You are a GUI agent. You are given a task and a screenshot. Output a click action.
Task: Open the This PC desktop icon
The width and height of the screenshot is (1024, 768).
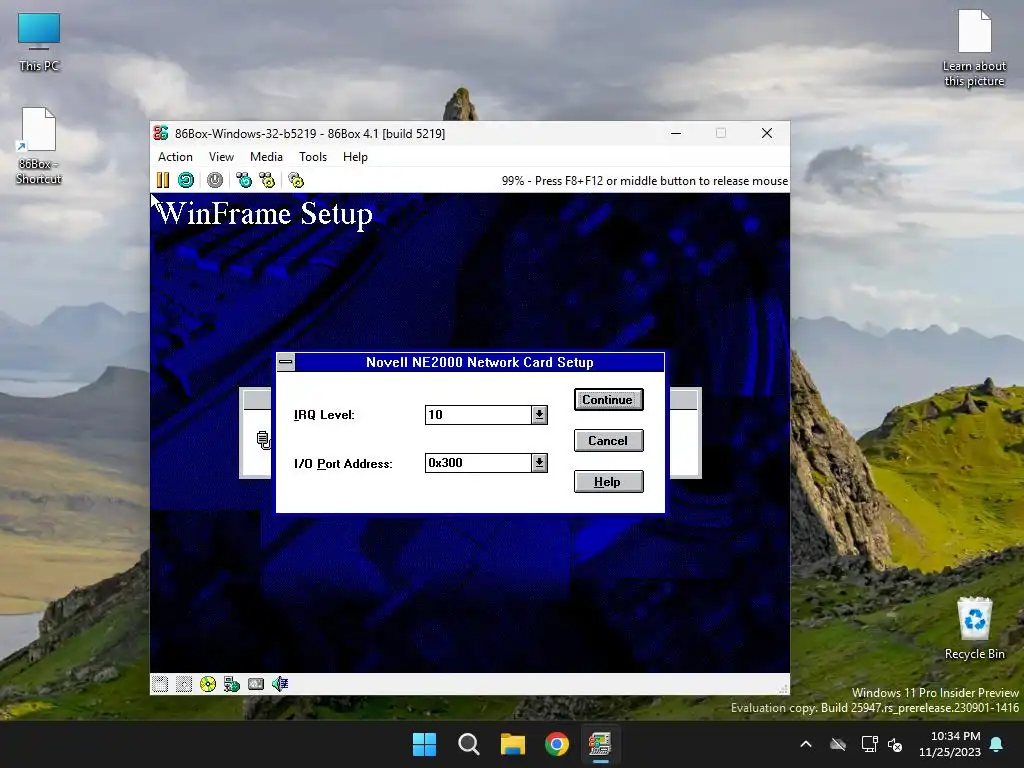coord(39,42)
